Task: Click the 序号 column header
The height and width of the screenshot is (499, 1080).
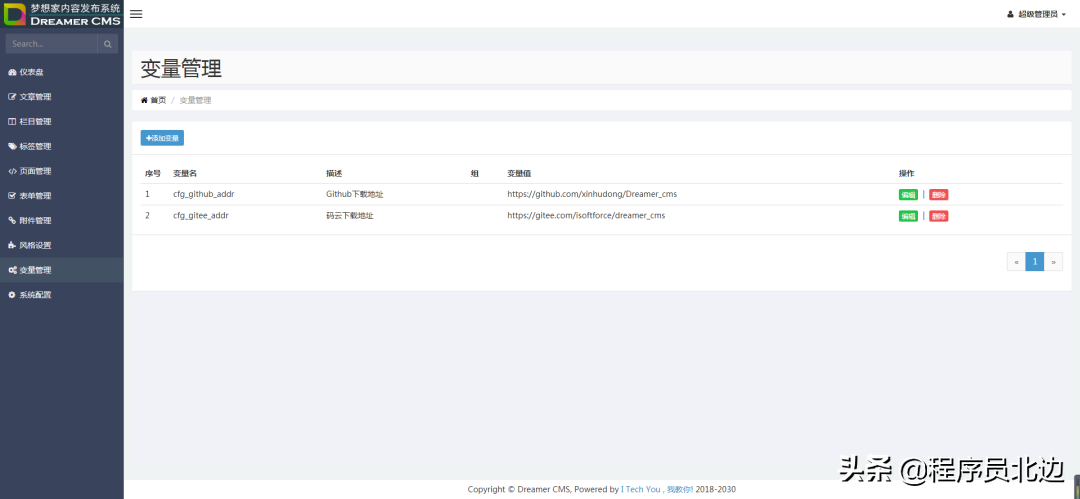Action: (153, 173)
